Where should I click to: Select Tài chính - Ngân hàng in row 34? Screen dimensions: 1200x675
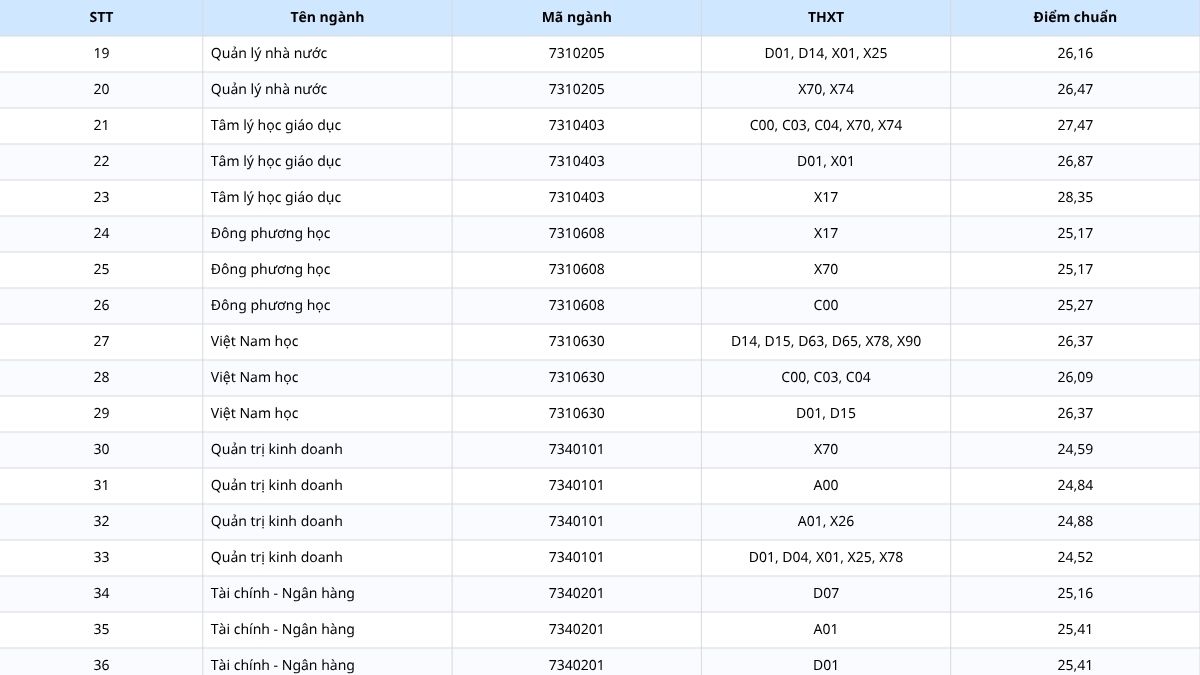(x=282, y=593)
